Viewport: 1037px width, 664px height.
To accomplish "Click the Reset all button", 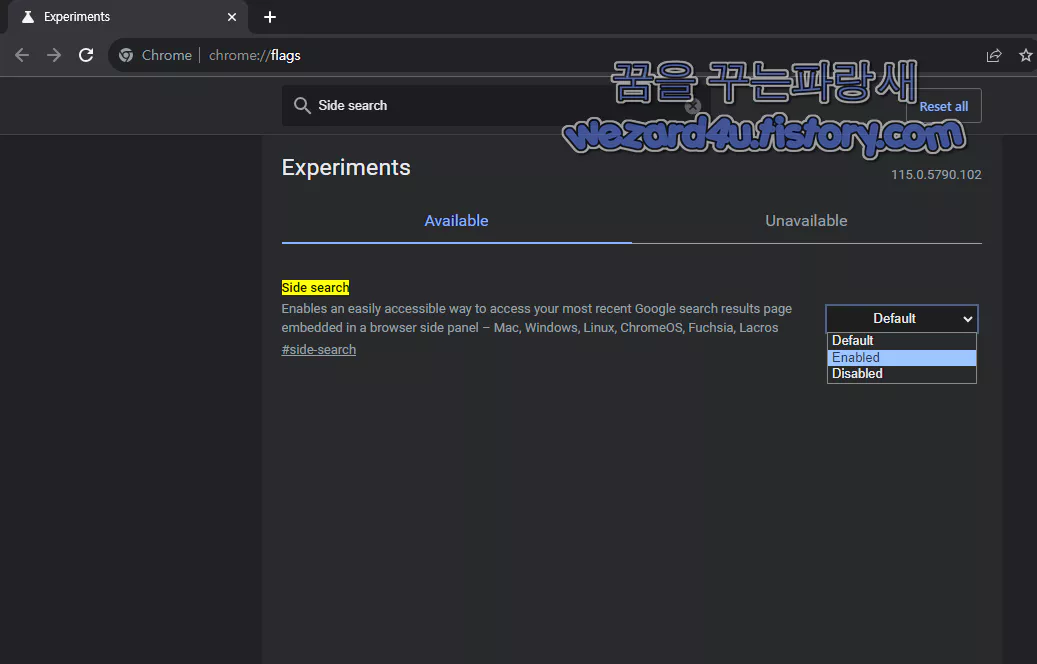I will (x=943, y=106).
